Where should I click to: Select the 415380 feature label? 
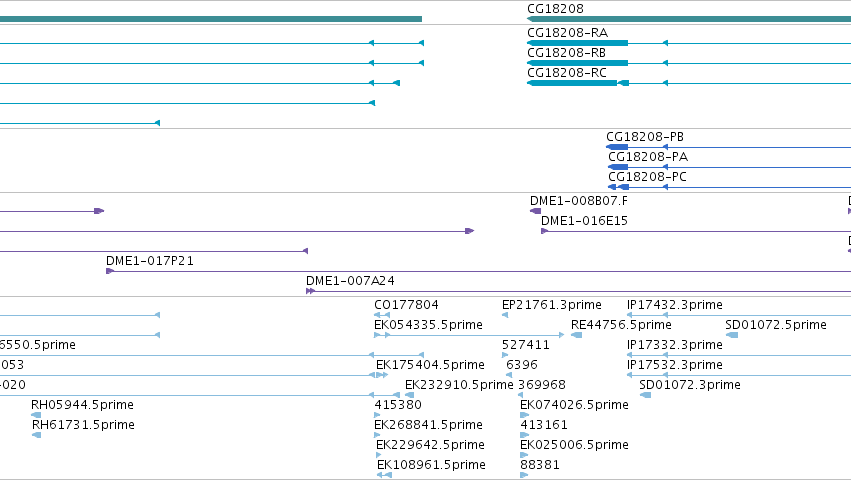point(398,405)
